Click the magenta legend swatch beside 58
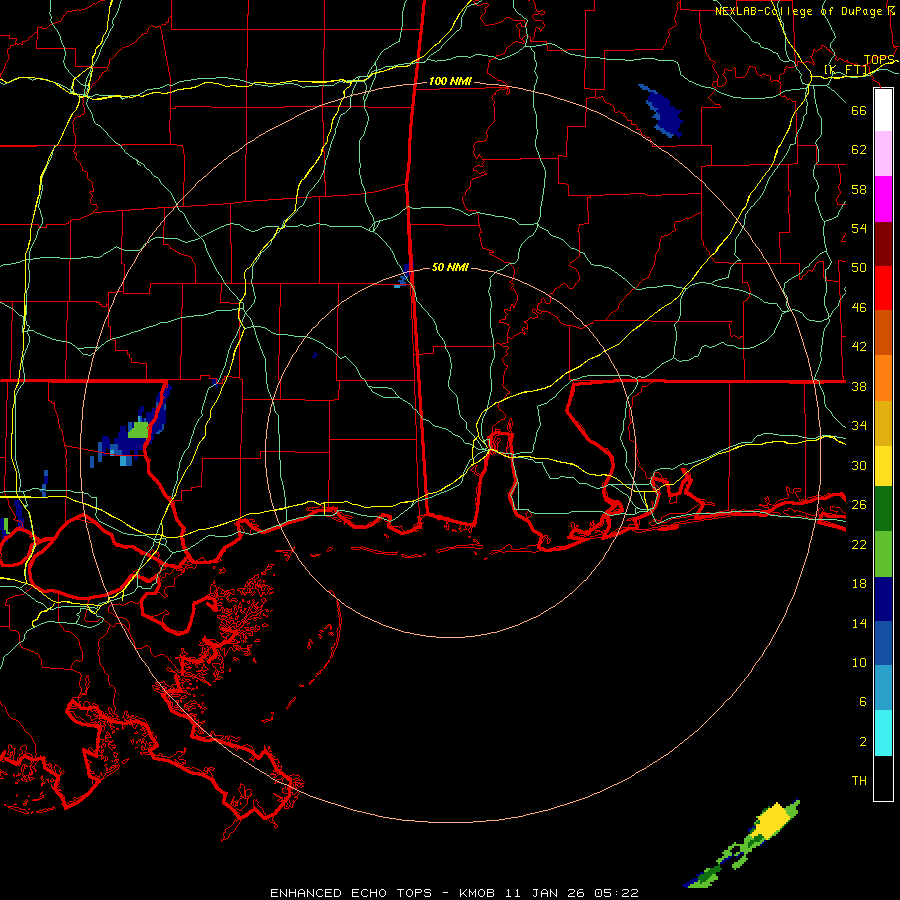Viewport: 900px width, 900px height. click(x=883, y=199)
